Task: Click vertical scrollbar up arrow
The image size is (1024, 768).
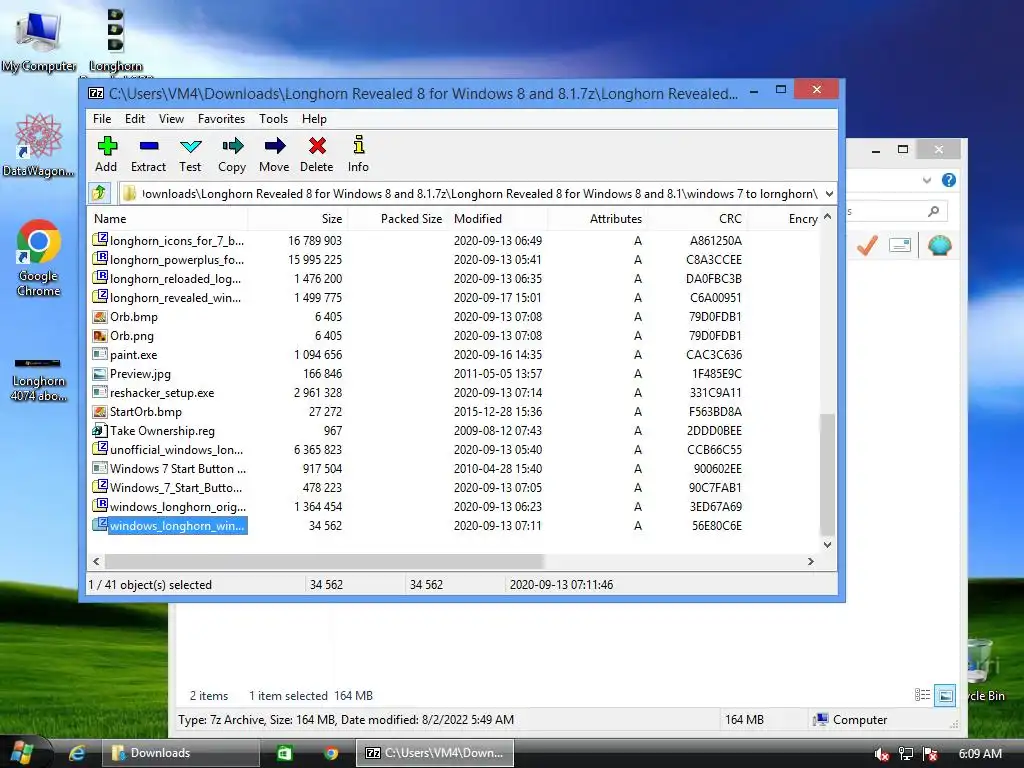Action: pyautogui.click(x=827, y=217)
